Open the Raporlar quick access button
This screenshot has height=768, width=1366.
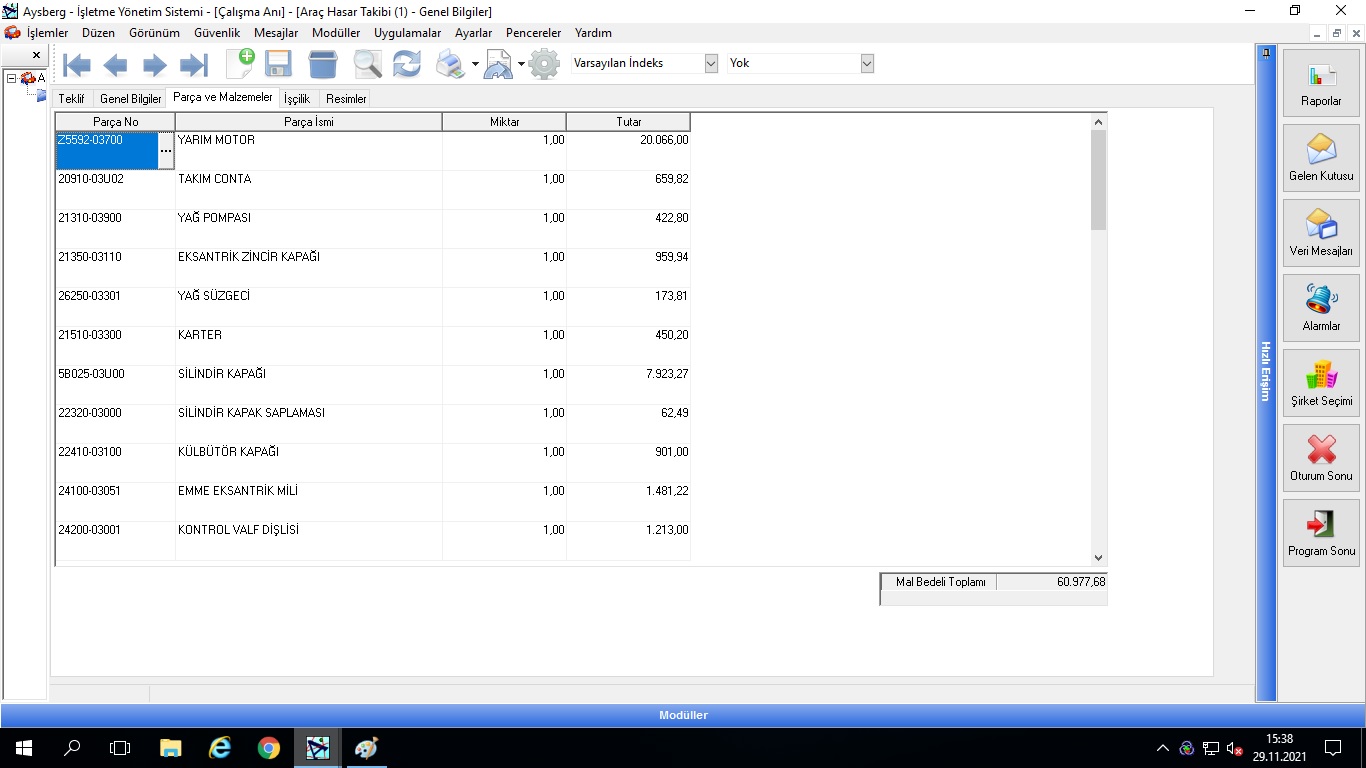[1321, 83]
